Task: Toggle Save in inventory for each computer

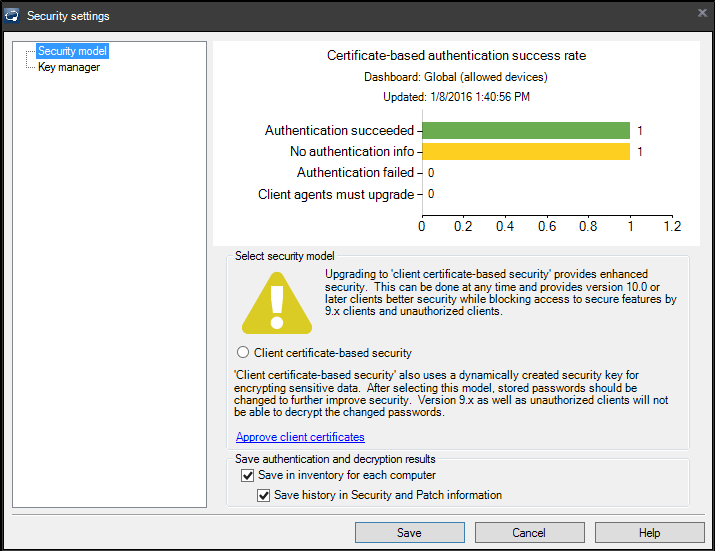Action: coord(248,476)
